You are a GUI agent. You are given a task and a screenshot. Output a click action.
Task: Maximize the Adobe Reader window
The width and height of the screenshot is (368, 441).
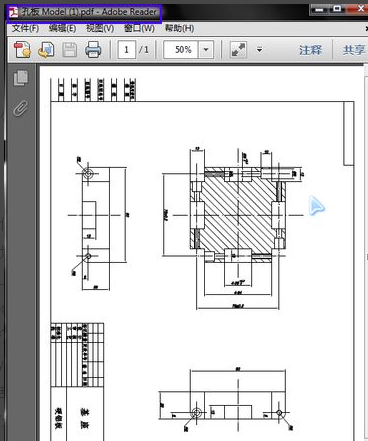[x=337, y=9]
